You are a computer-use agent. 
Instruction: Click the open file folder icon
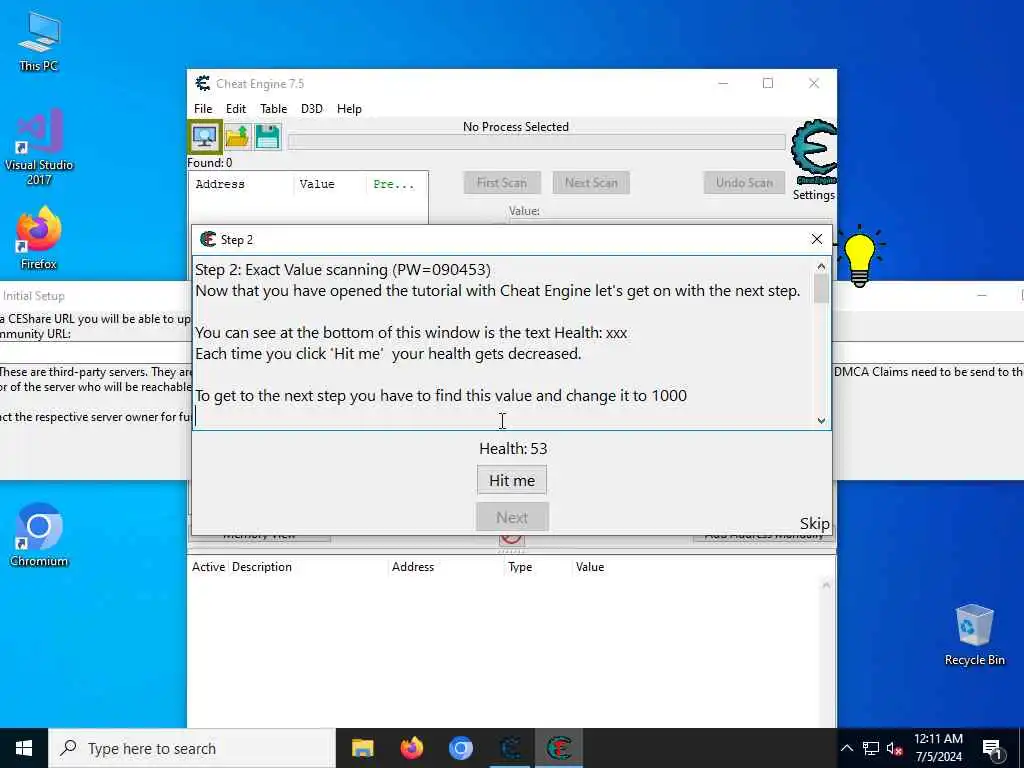click(x=236, y=137)
